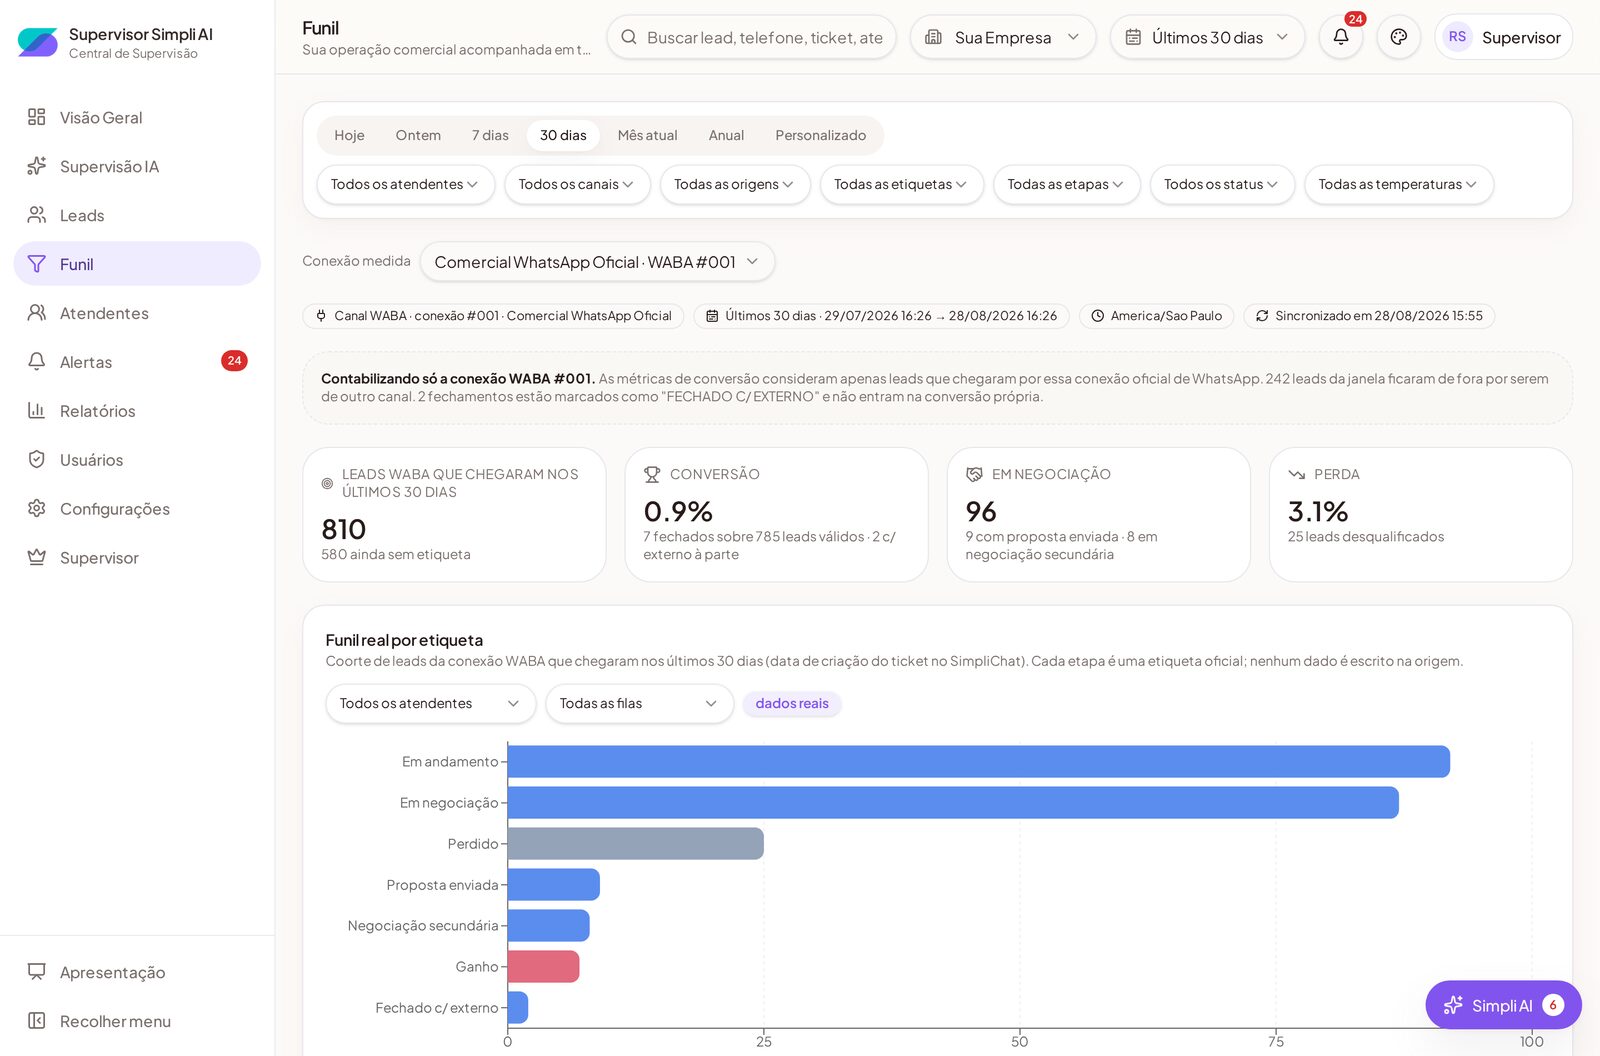Open Relatórios section
The image size is (1600, 1056).
(x=137, y=411)
